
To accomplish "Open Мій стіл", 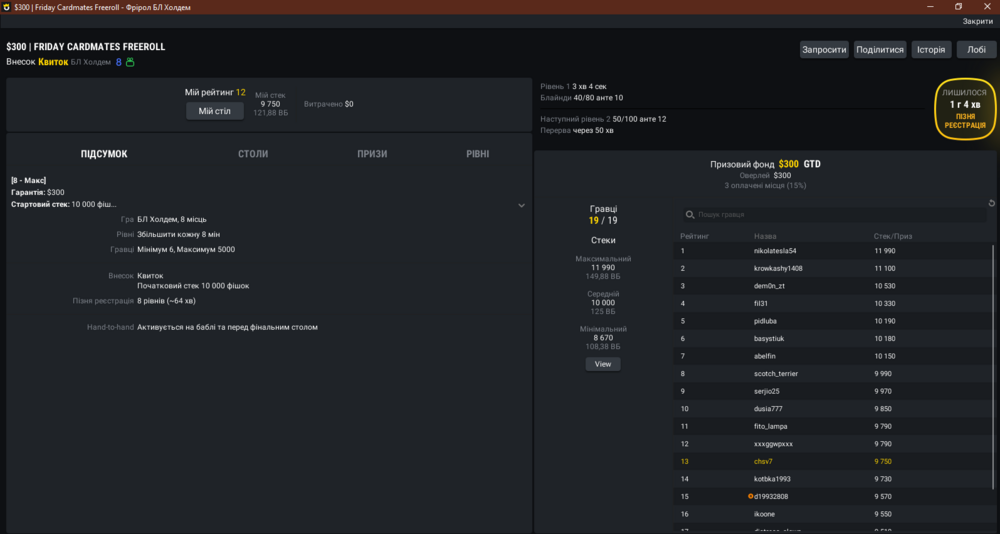I will (215, 112).
